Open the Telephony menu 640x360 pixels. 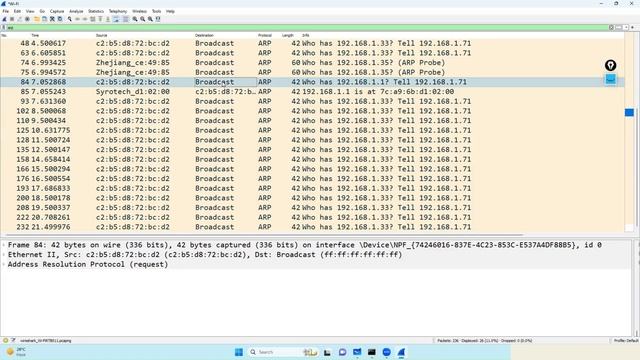118,11
